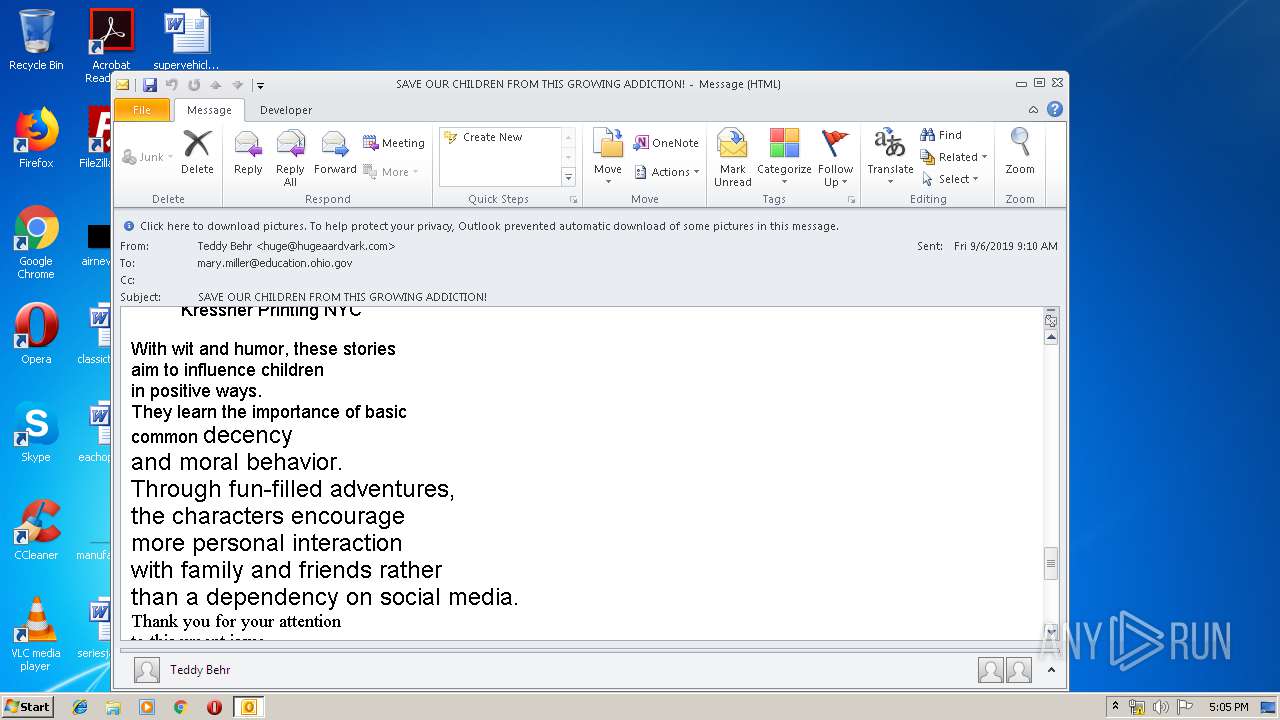This screenshot has height=720, width=1280.
Task: Open the Select dropdown in Editing
Action: pos(950,179)
